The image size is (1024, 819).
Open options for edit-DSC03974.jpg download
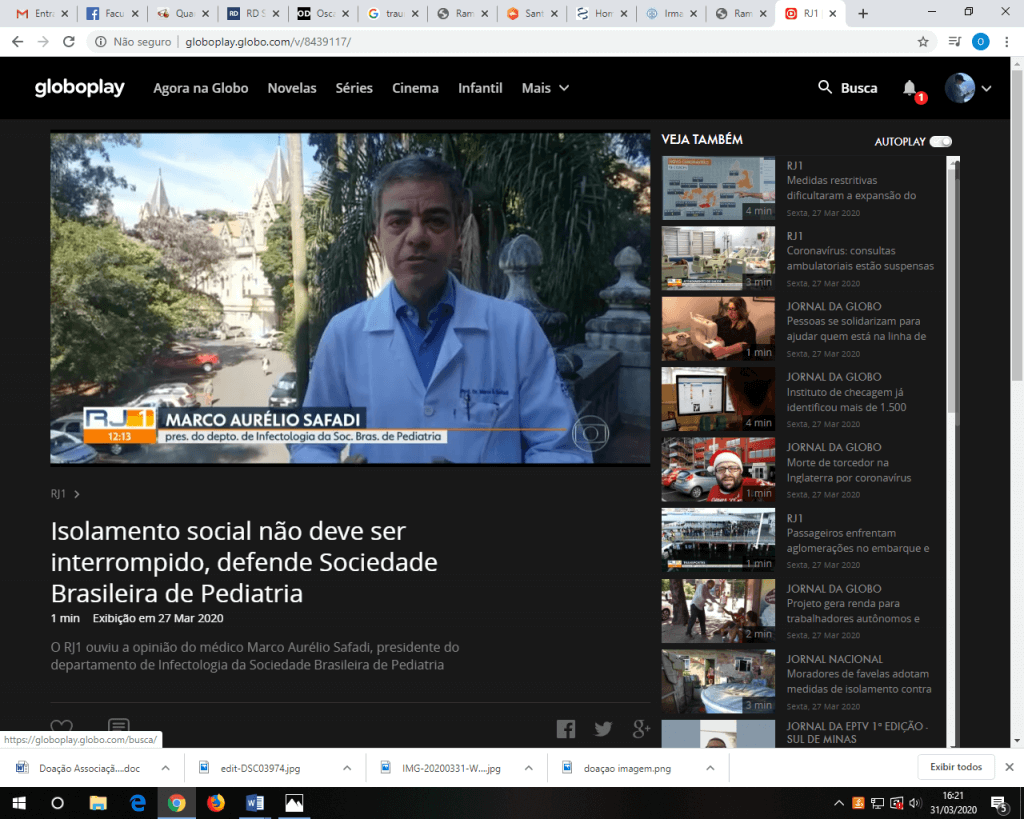tap(347, 768)
